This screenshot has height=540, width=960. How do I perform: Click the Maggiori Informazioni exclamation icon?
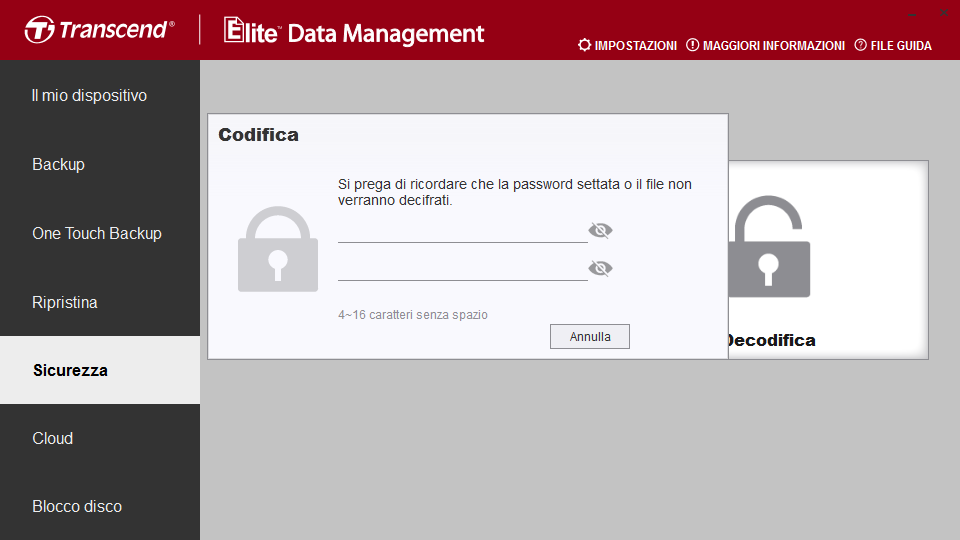click(692, 45)
